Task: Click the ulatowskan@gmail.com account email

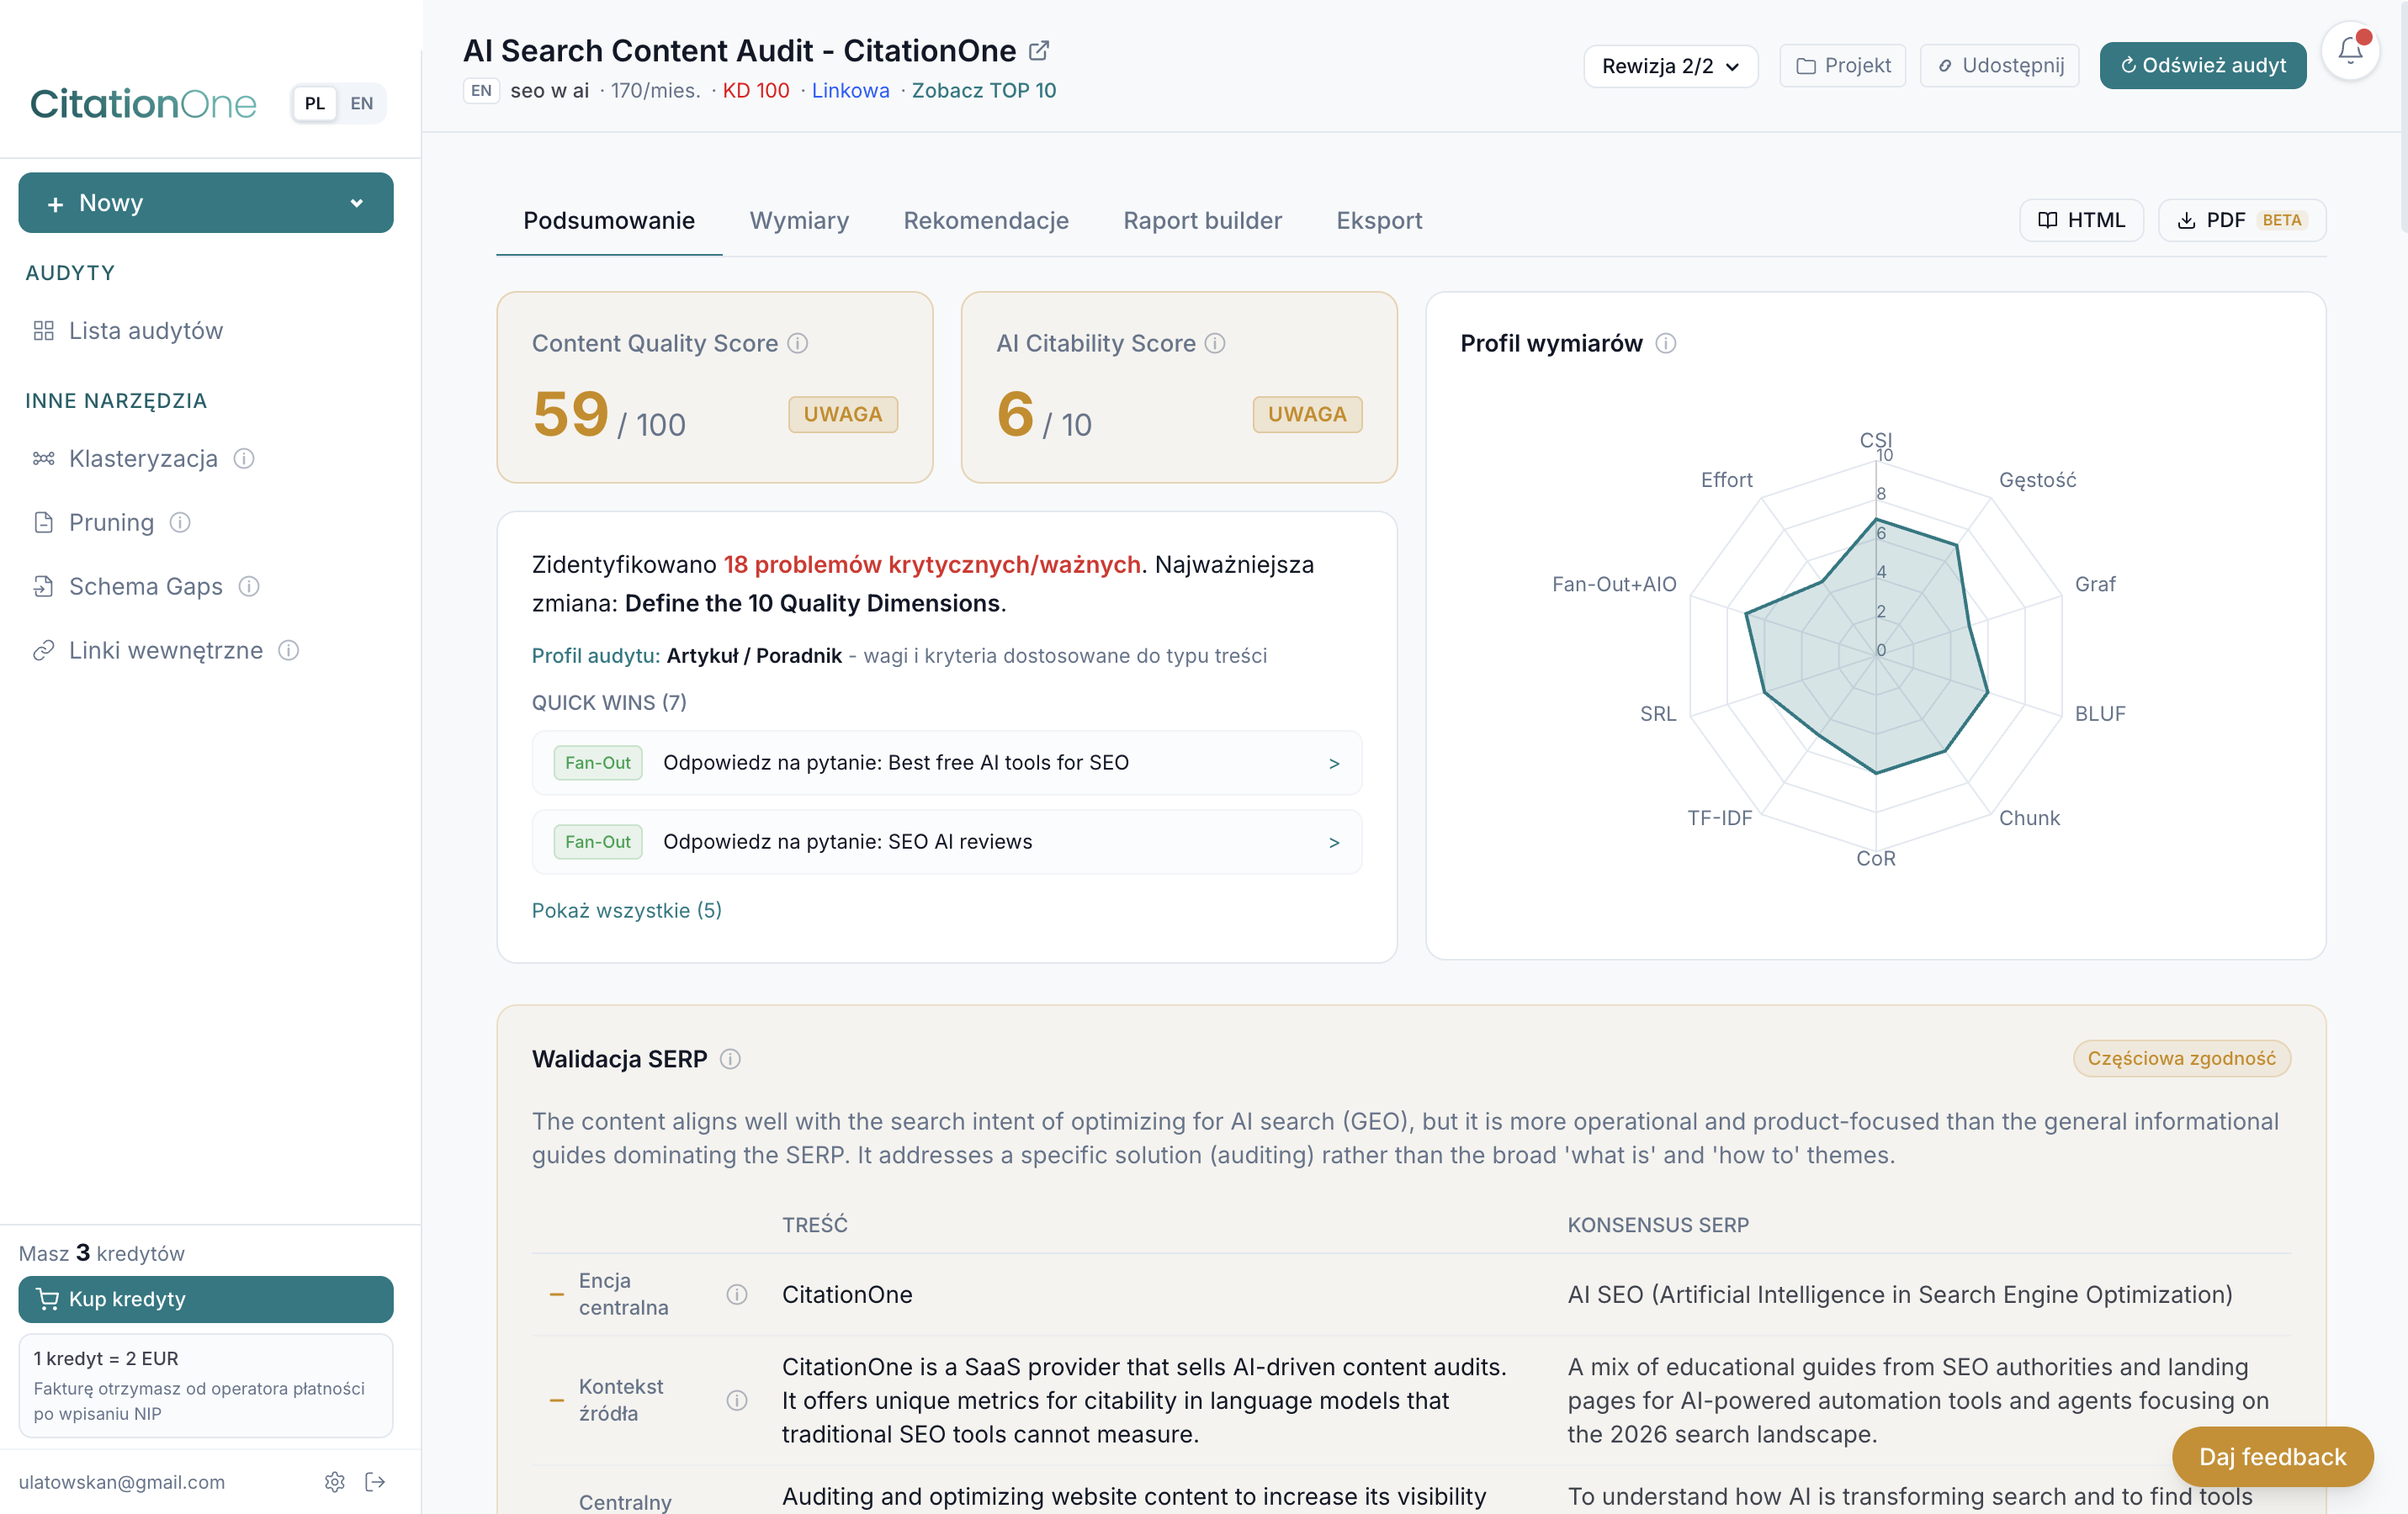Action: (x=122, y=1482)
